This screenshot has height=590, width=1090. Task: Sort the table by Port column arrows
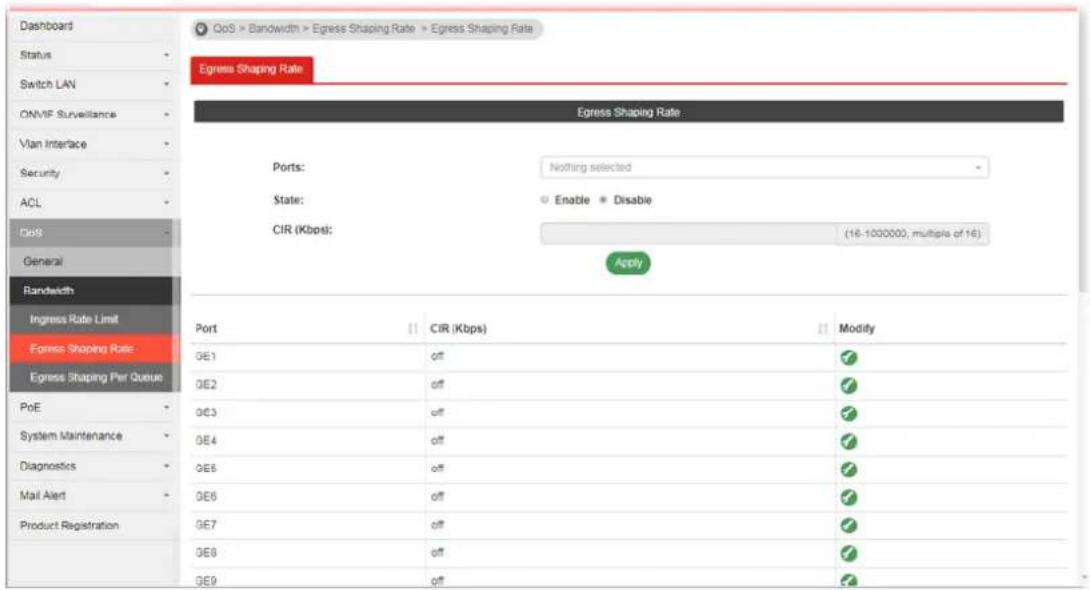[412, 328]
